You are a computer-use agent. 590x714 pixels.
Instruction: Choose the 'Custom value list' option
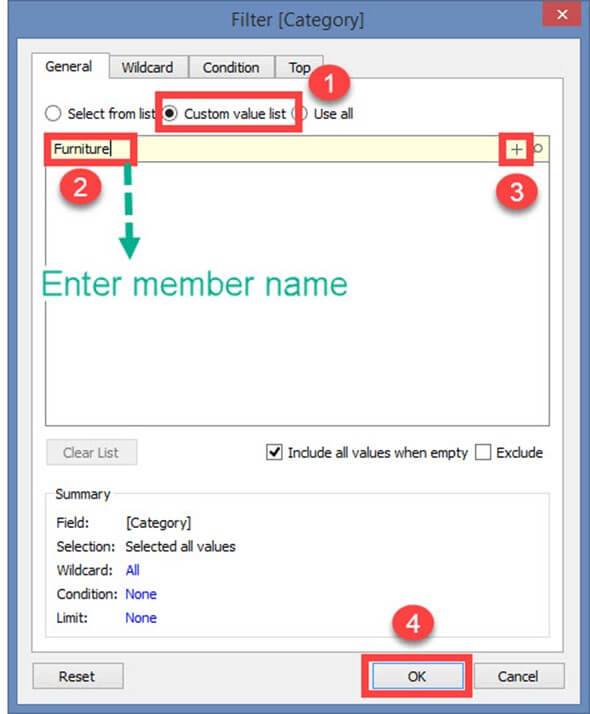tap(170, 113)
